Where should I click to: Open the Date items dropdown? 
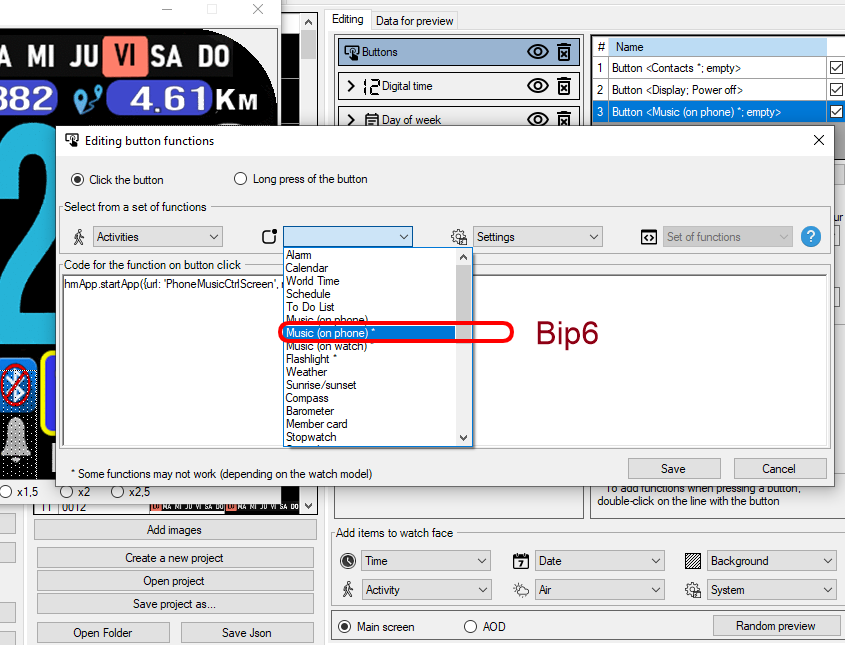[x=599, y=561]
